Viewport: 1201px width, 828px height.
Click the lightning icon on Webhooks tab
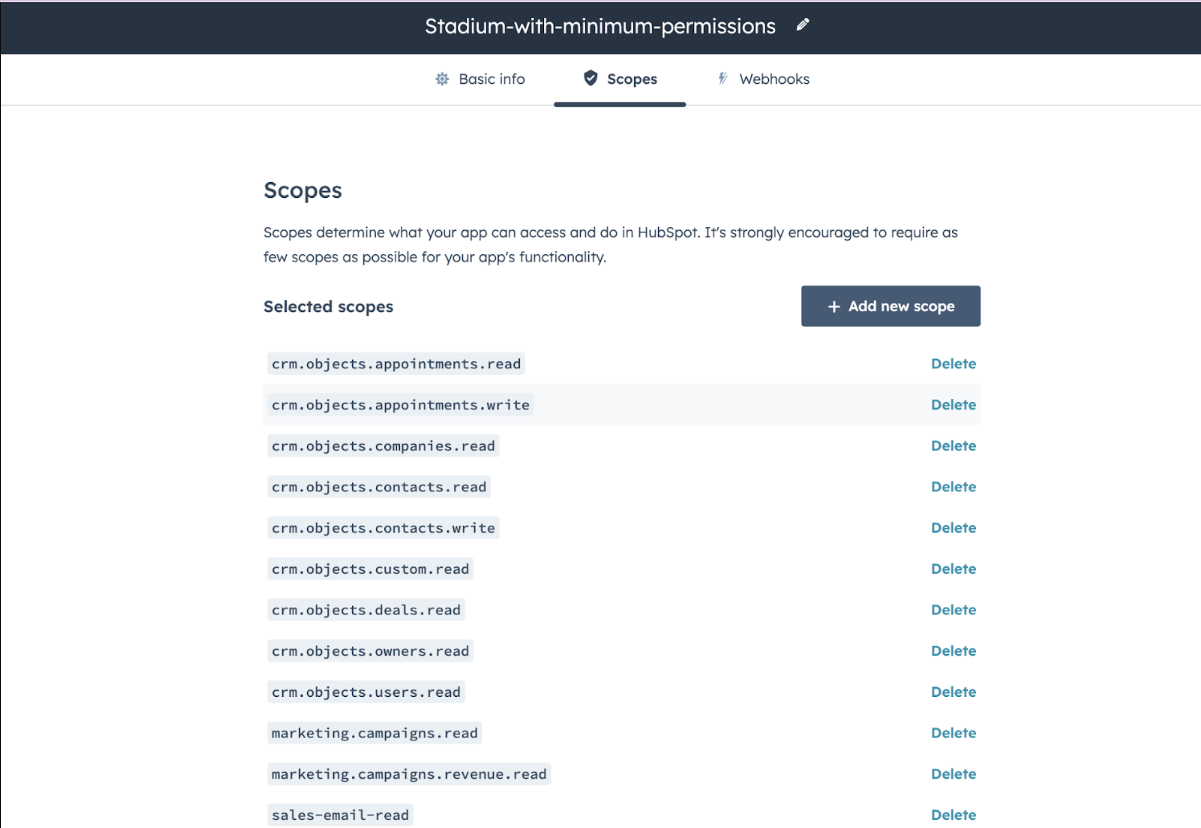tap(722, 79)
